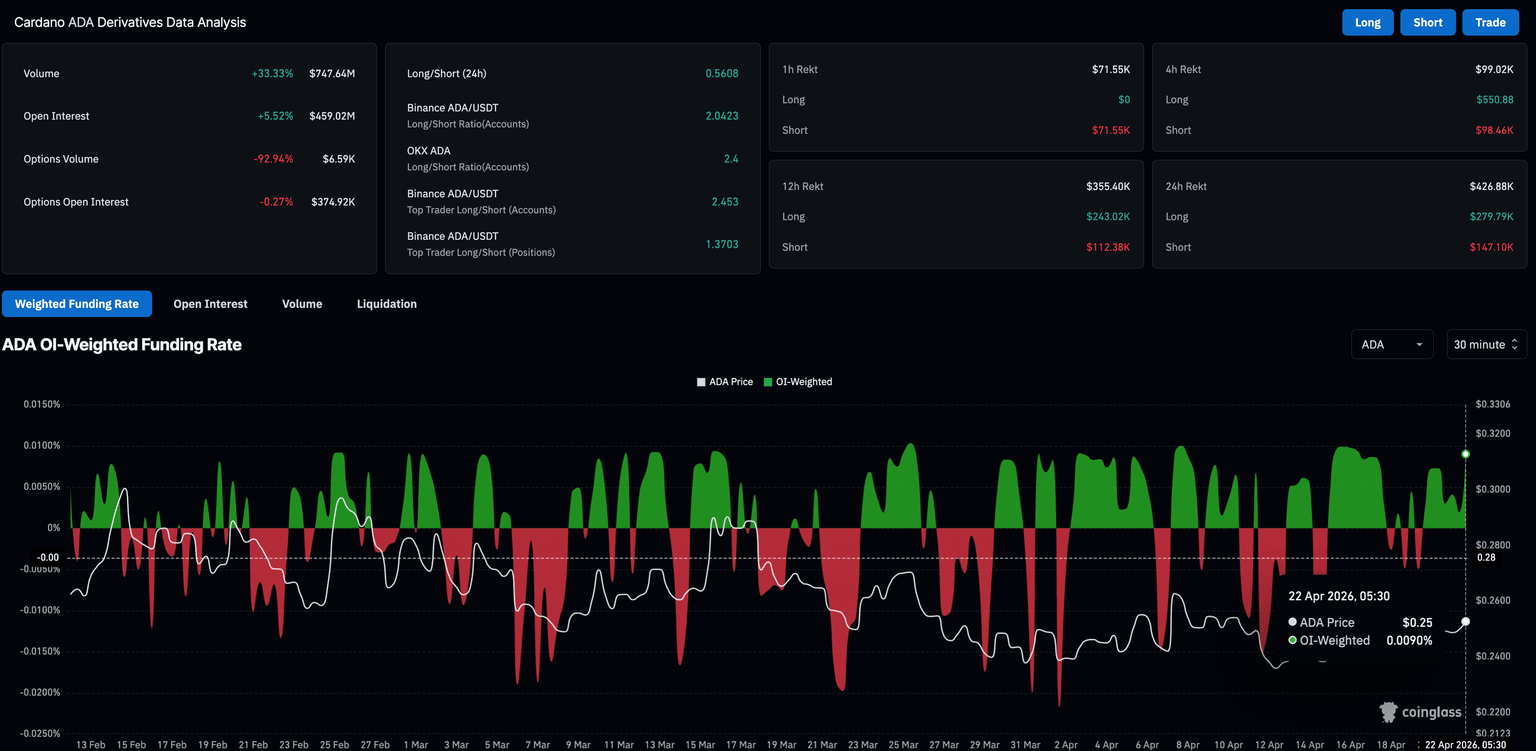The image size is (1536, 751).
Task: Click the white ADA price endpoint marker
Action: [x=1465, y=622]
